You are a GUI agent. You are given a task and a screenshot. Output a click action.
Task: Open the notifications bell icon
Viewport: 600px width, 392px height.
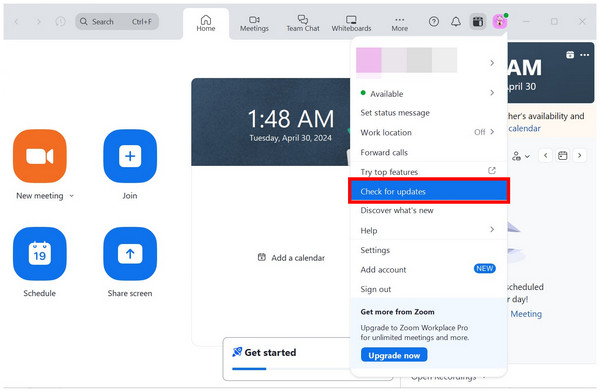tap(456, 21)
